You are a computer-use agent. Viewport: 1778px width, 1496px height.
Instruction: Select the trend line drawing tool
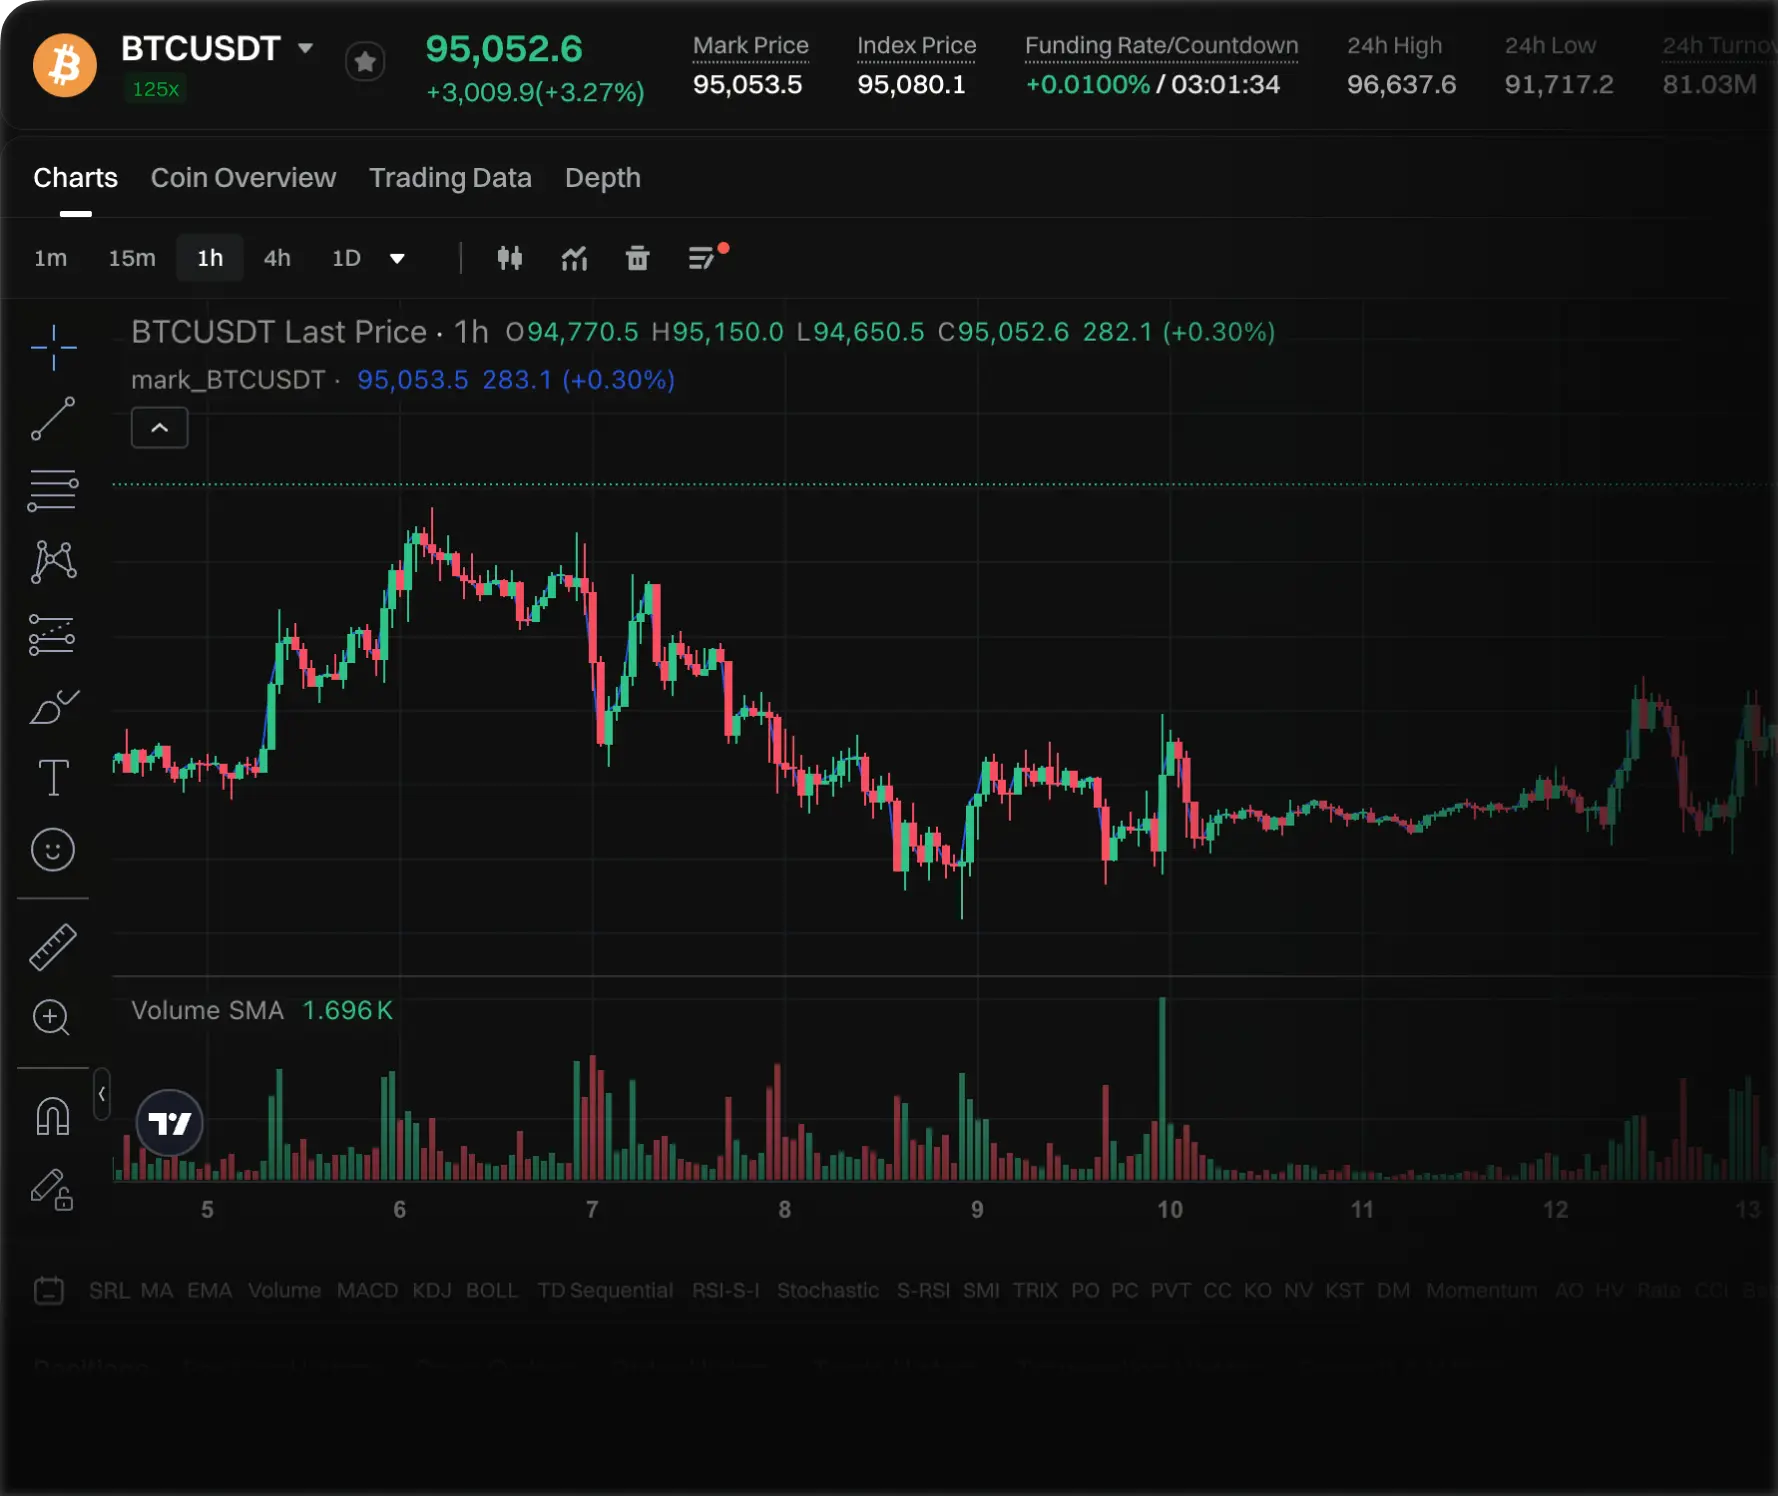coord(53,419)
